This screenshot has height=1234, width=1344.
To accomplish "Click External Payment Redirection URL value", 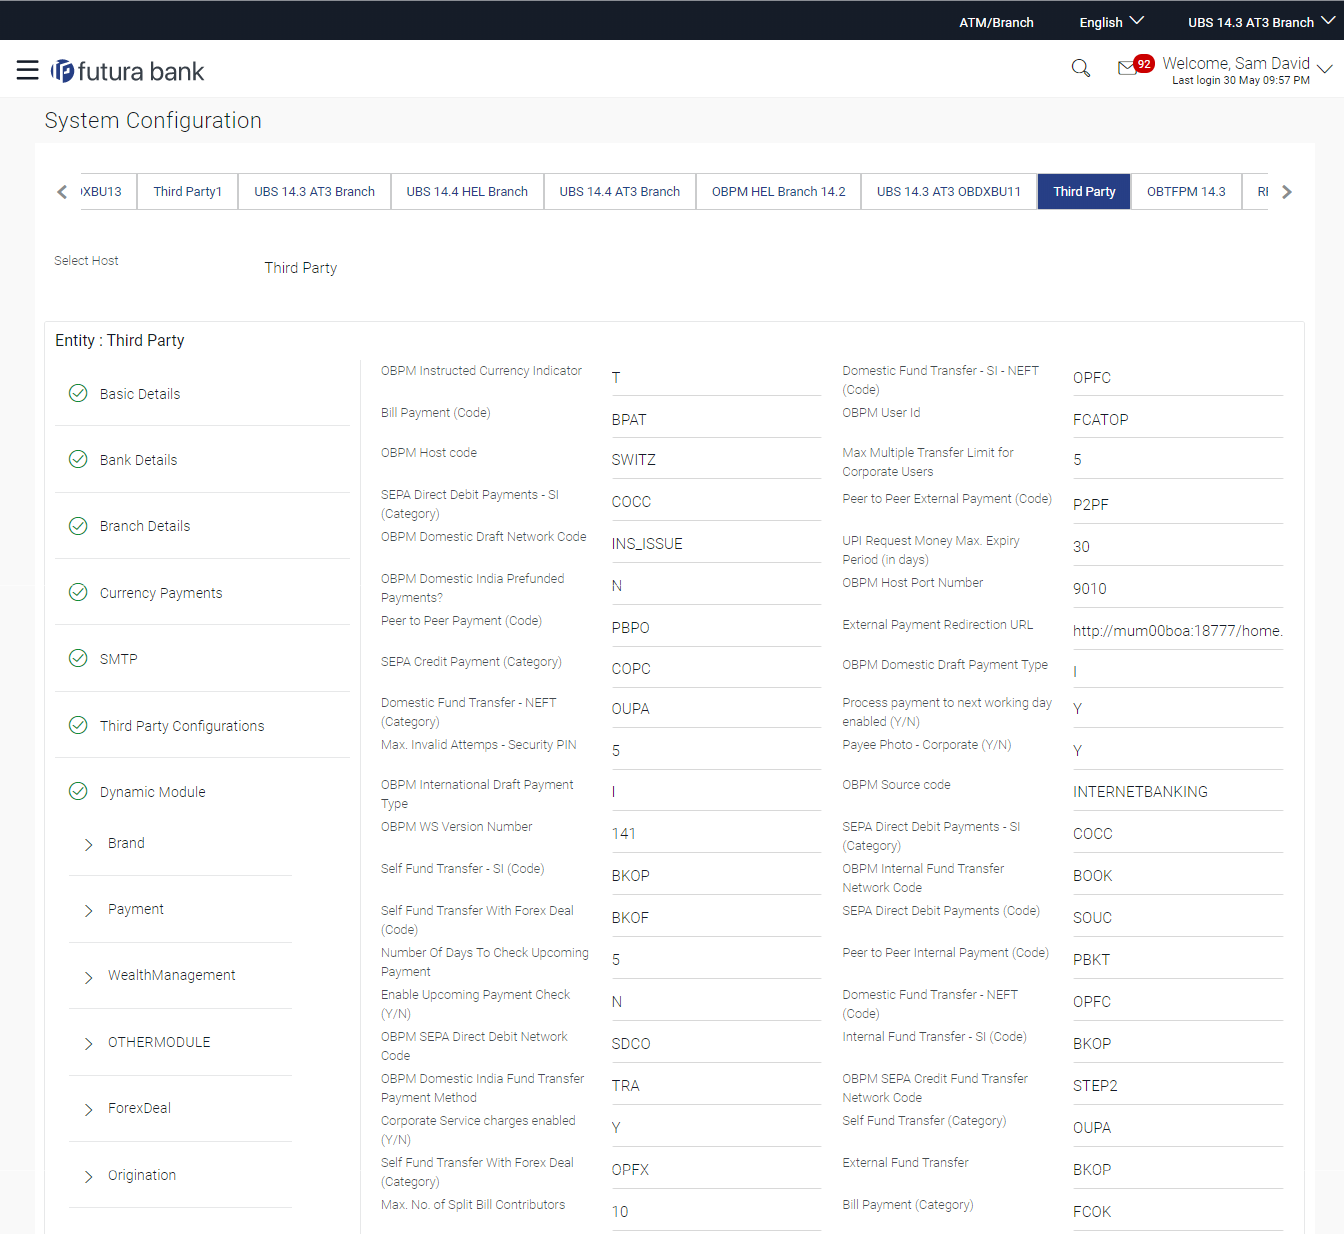I will point(1178,631).
